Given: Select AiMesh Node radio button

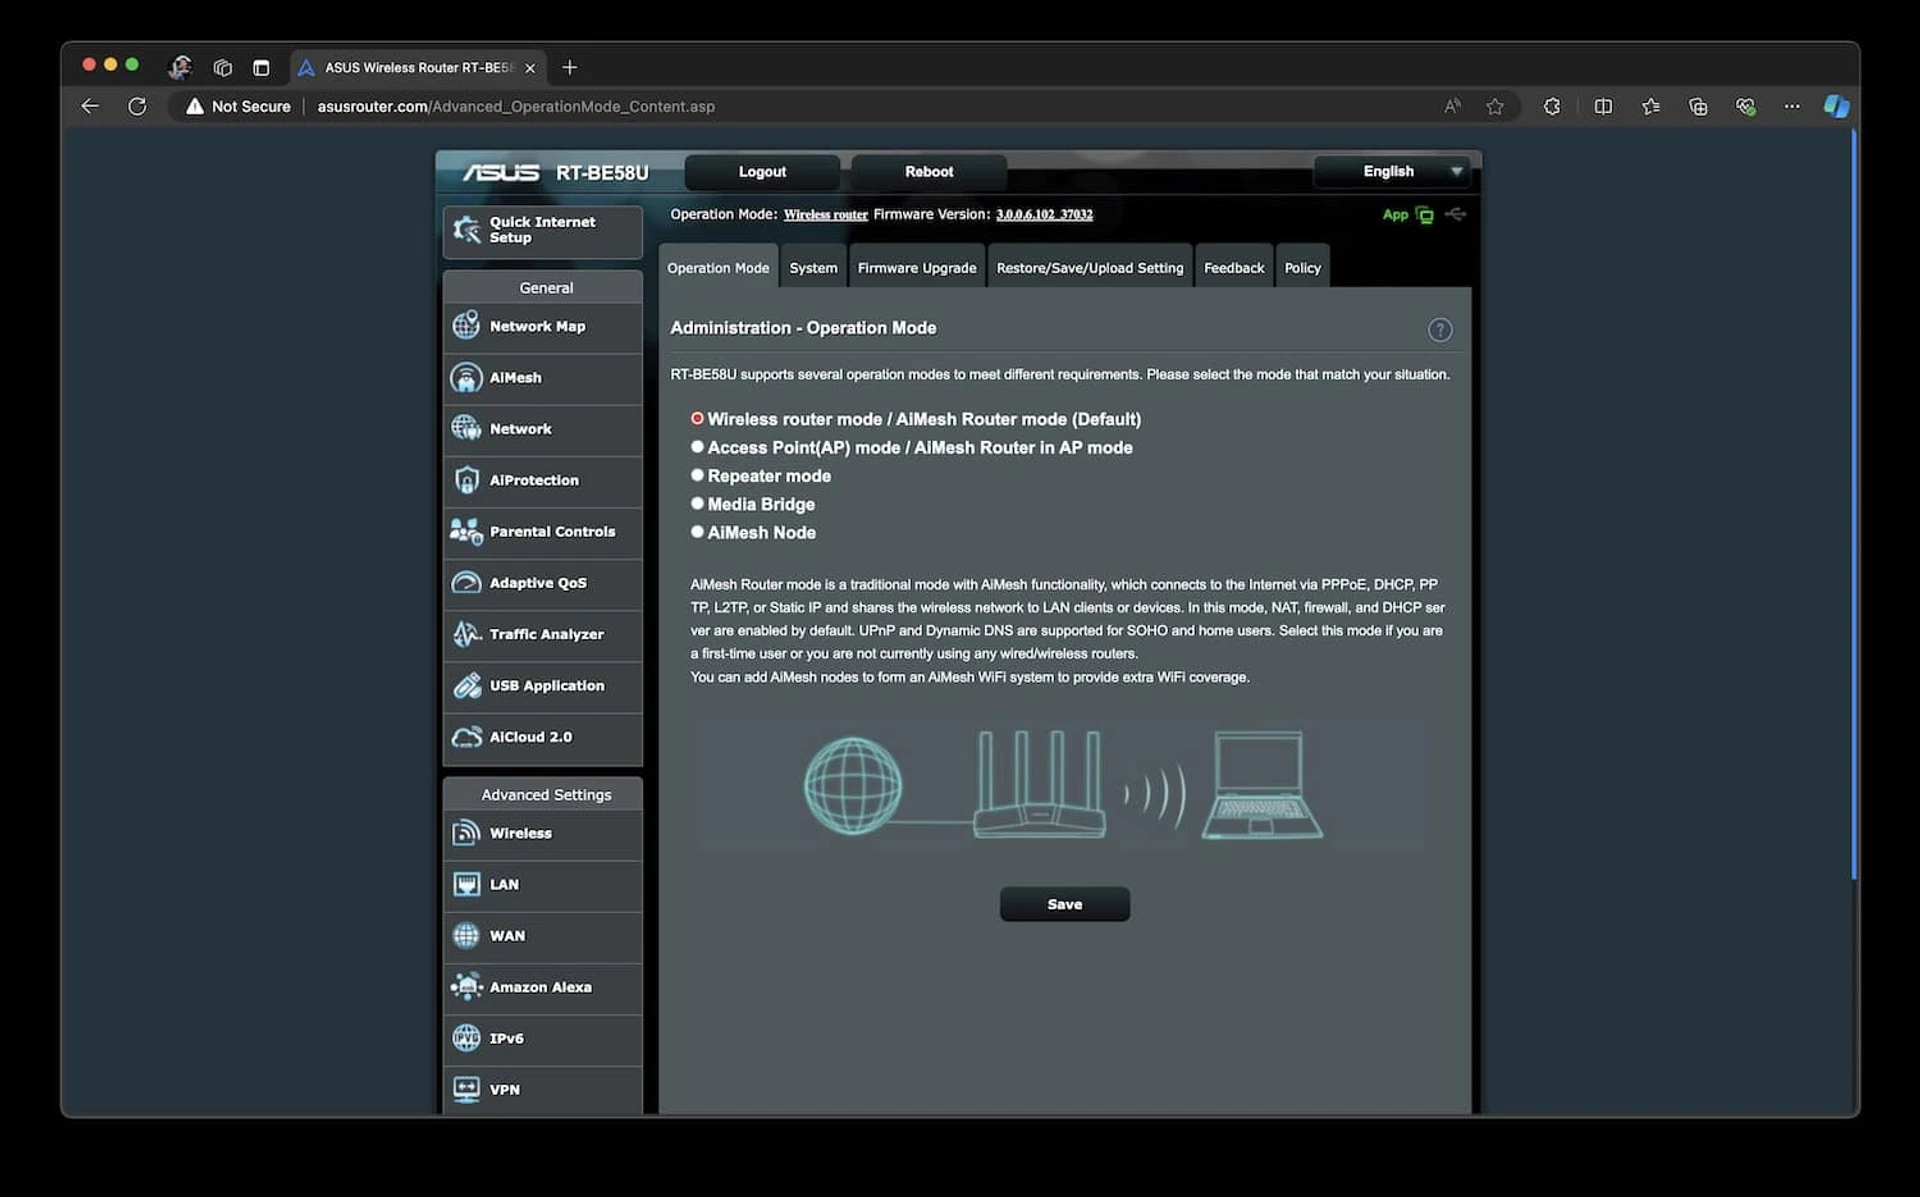Looking at the screenshot, I should tap(697, 532).
